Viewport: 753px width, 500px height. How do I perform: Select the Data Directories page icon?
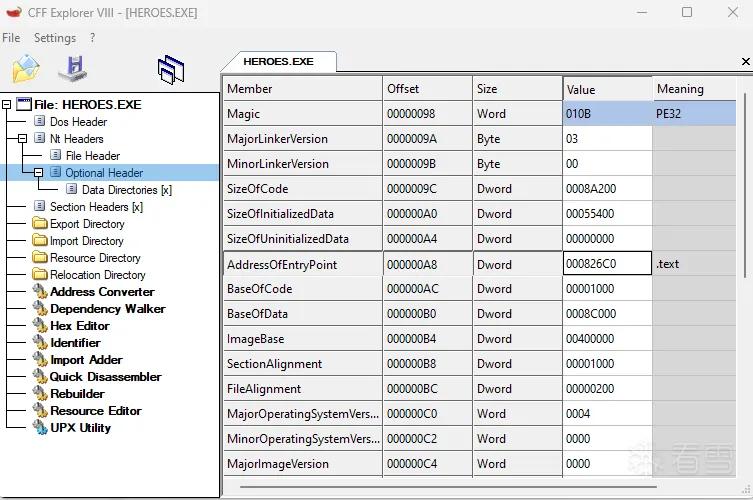pyautogui.click(x=72, y=189)
